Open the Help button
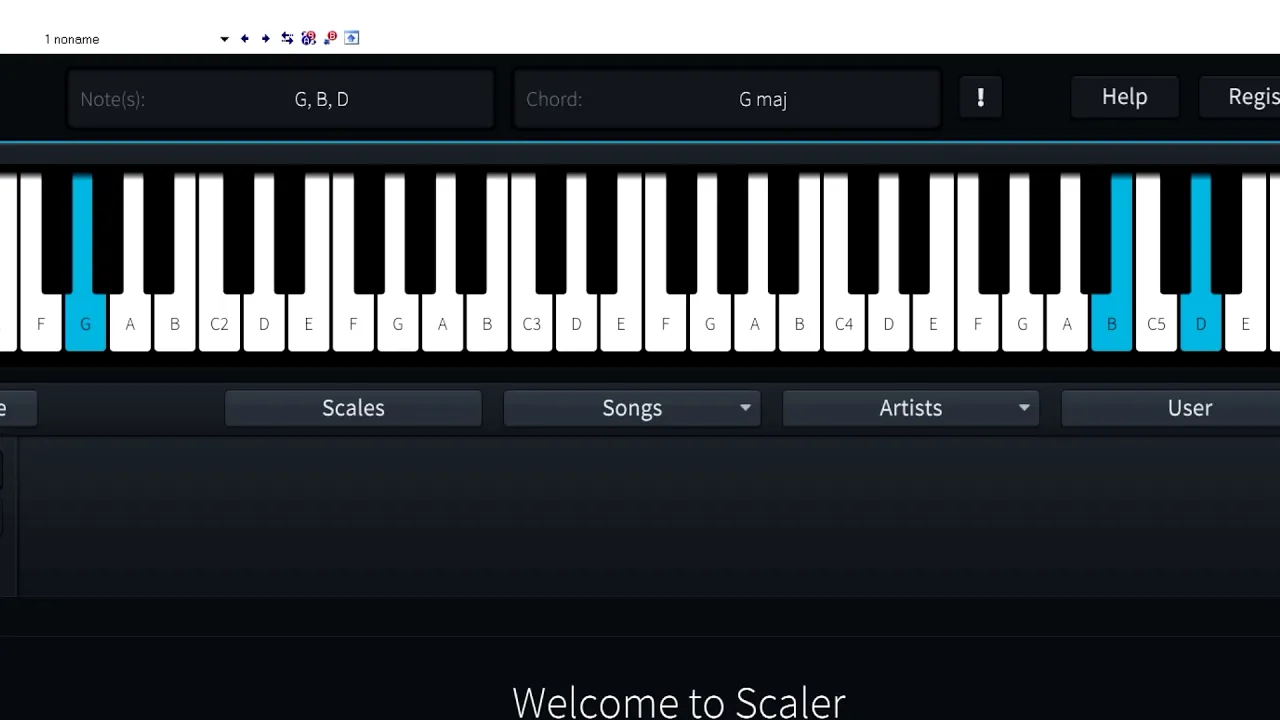The height and width of the screenshot is (720, 1280). [x=1125, y=97]
